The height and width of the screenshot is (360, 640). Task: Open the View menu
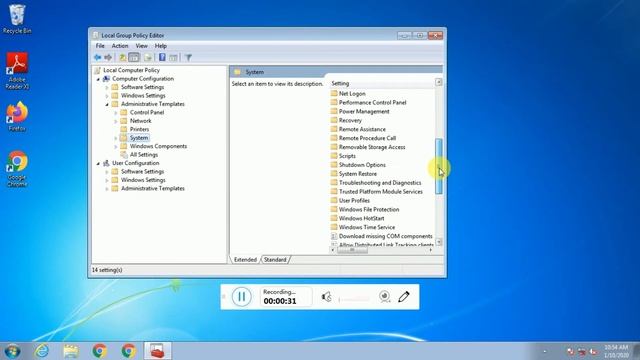[142, 46]
